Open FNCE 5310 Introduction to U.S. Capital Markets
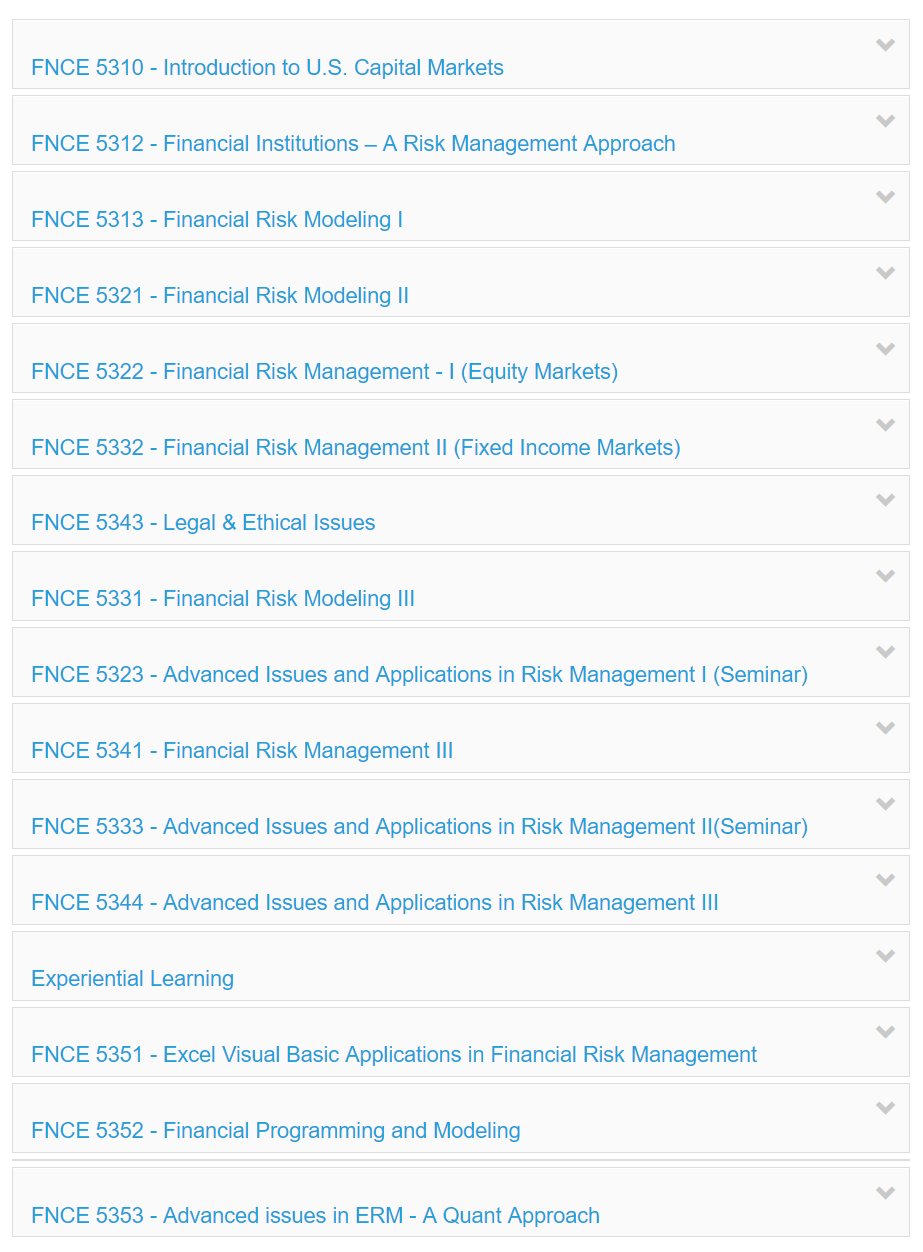 [267, 68]
